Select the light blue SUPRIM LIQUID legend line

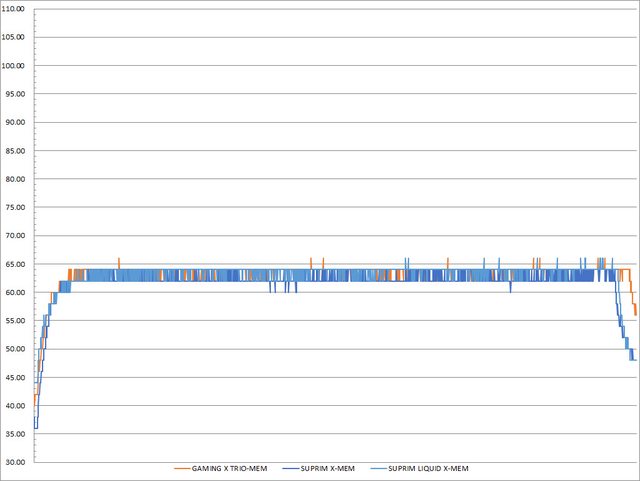click(x=376, y=468)
